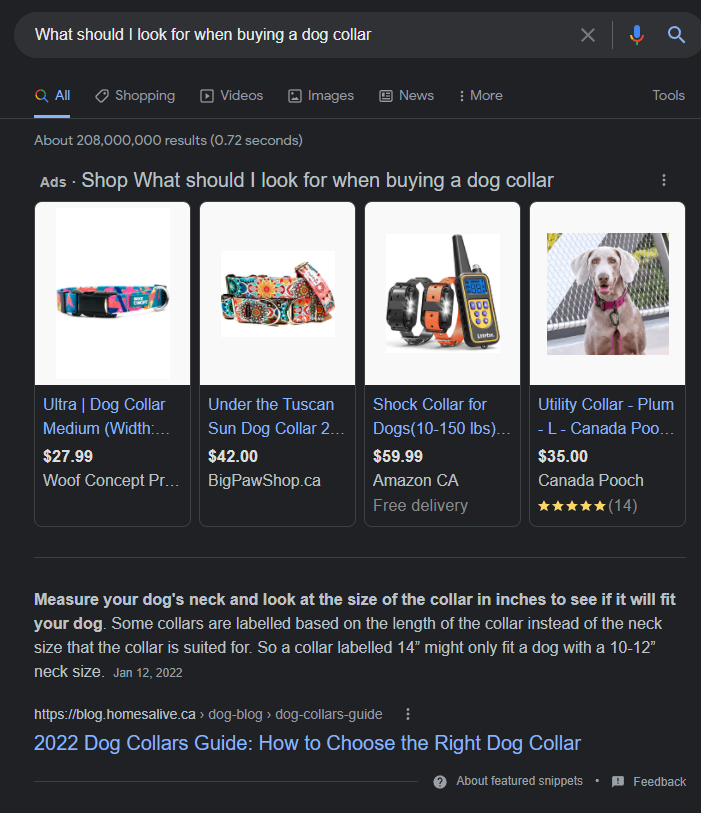Go to the News tab

tap(406, 95)
